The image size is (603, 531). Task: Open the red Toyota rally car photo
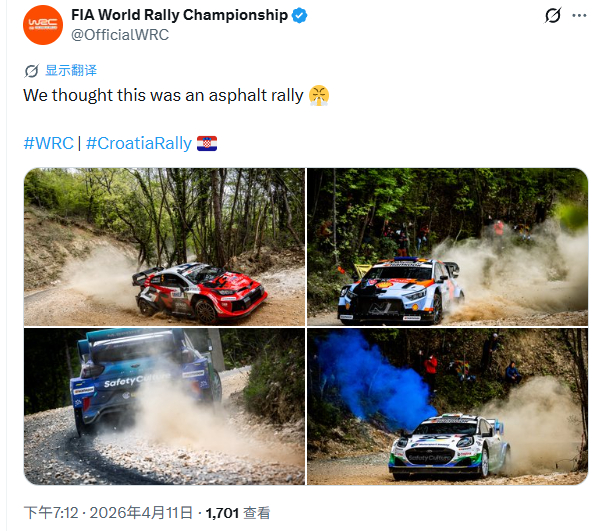164,247
